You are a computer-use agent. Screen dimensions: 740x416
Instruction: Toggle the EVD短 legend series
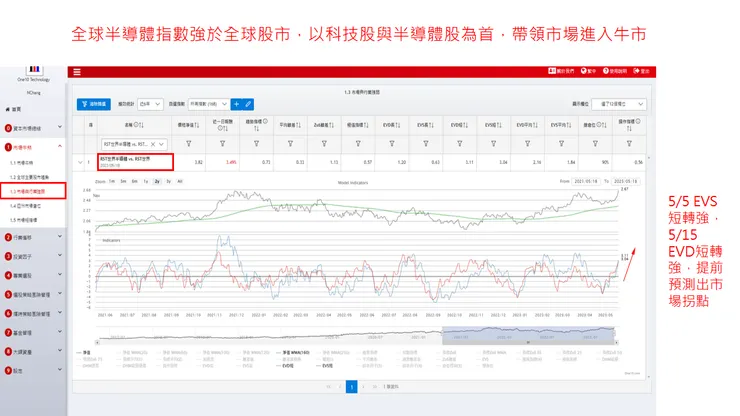coord(284,366)
